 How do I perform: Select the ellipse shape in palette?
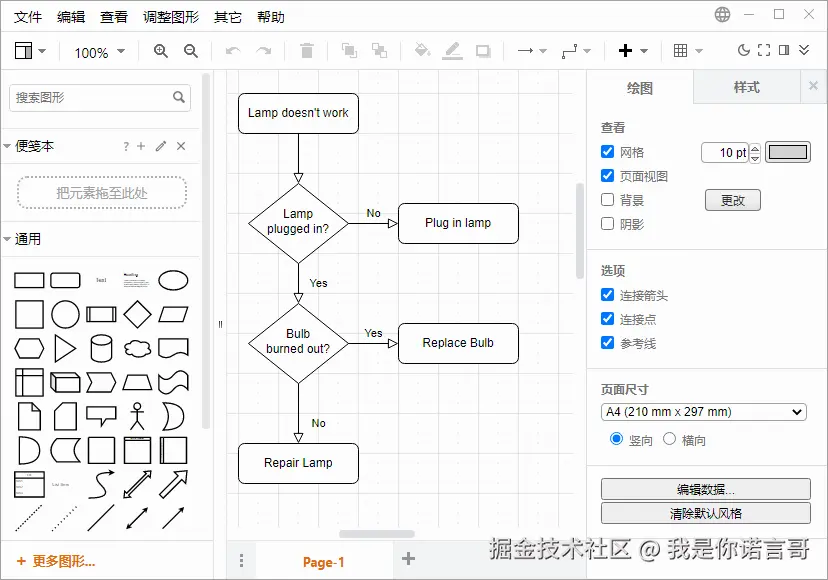pyautogui.click(x=173, y=280)
